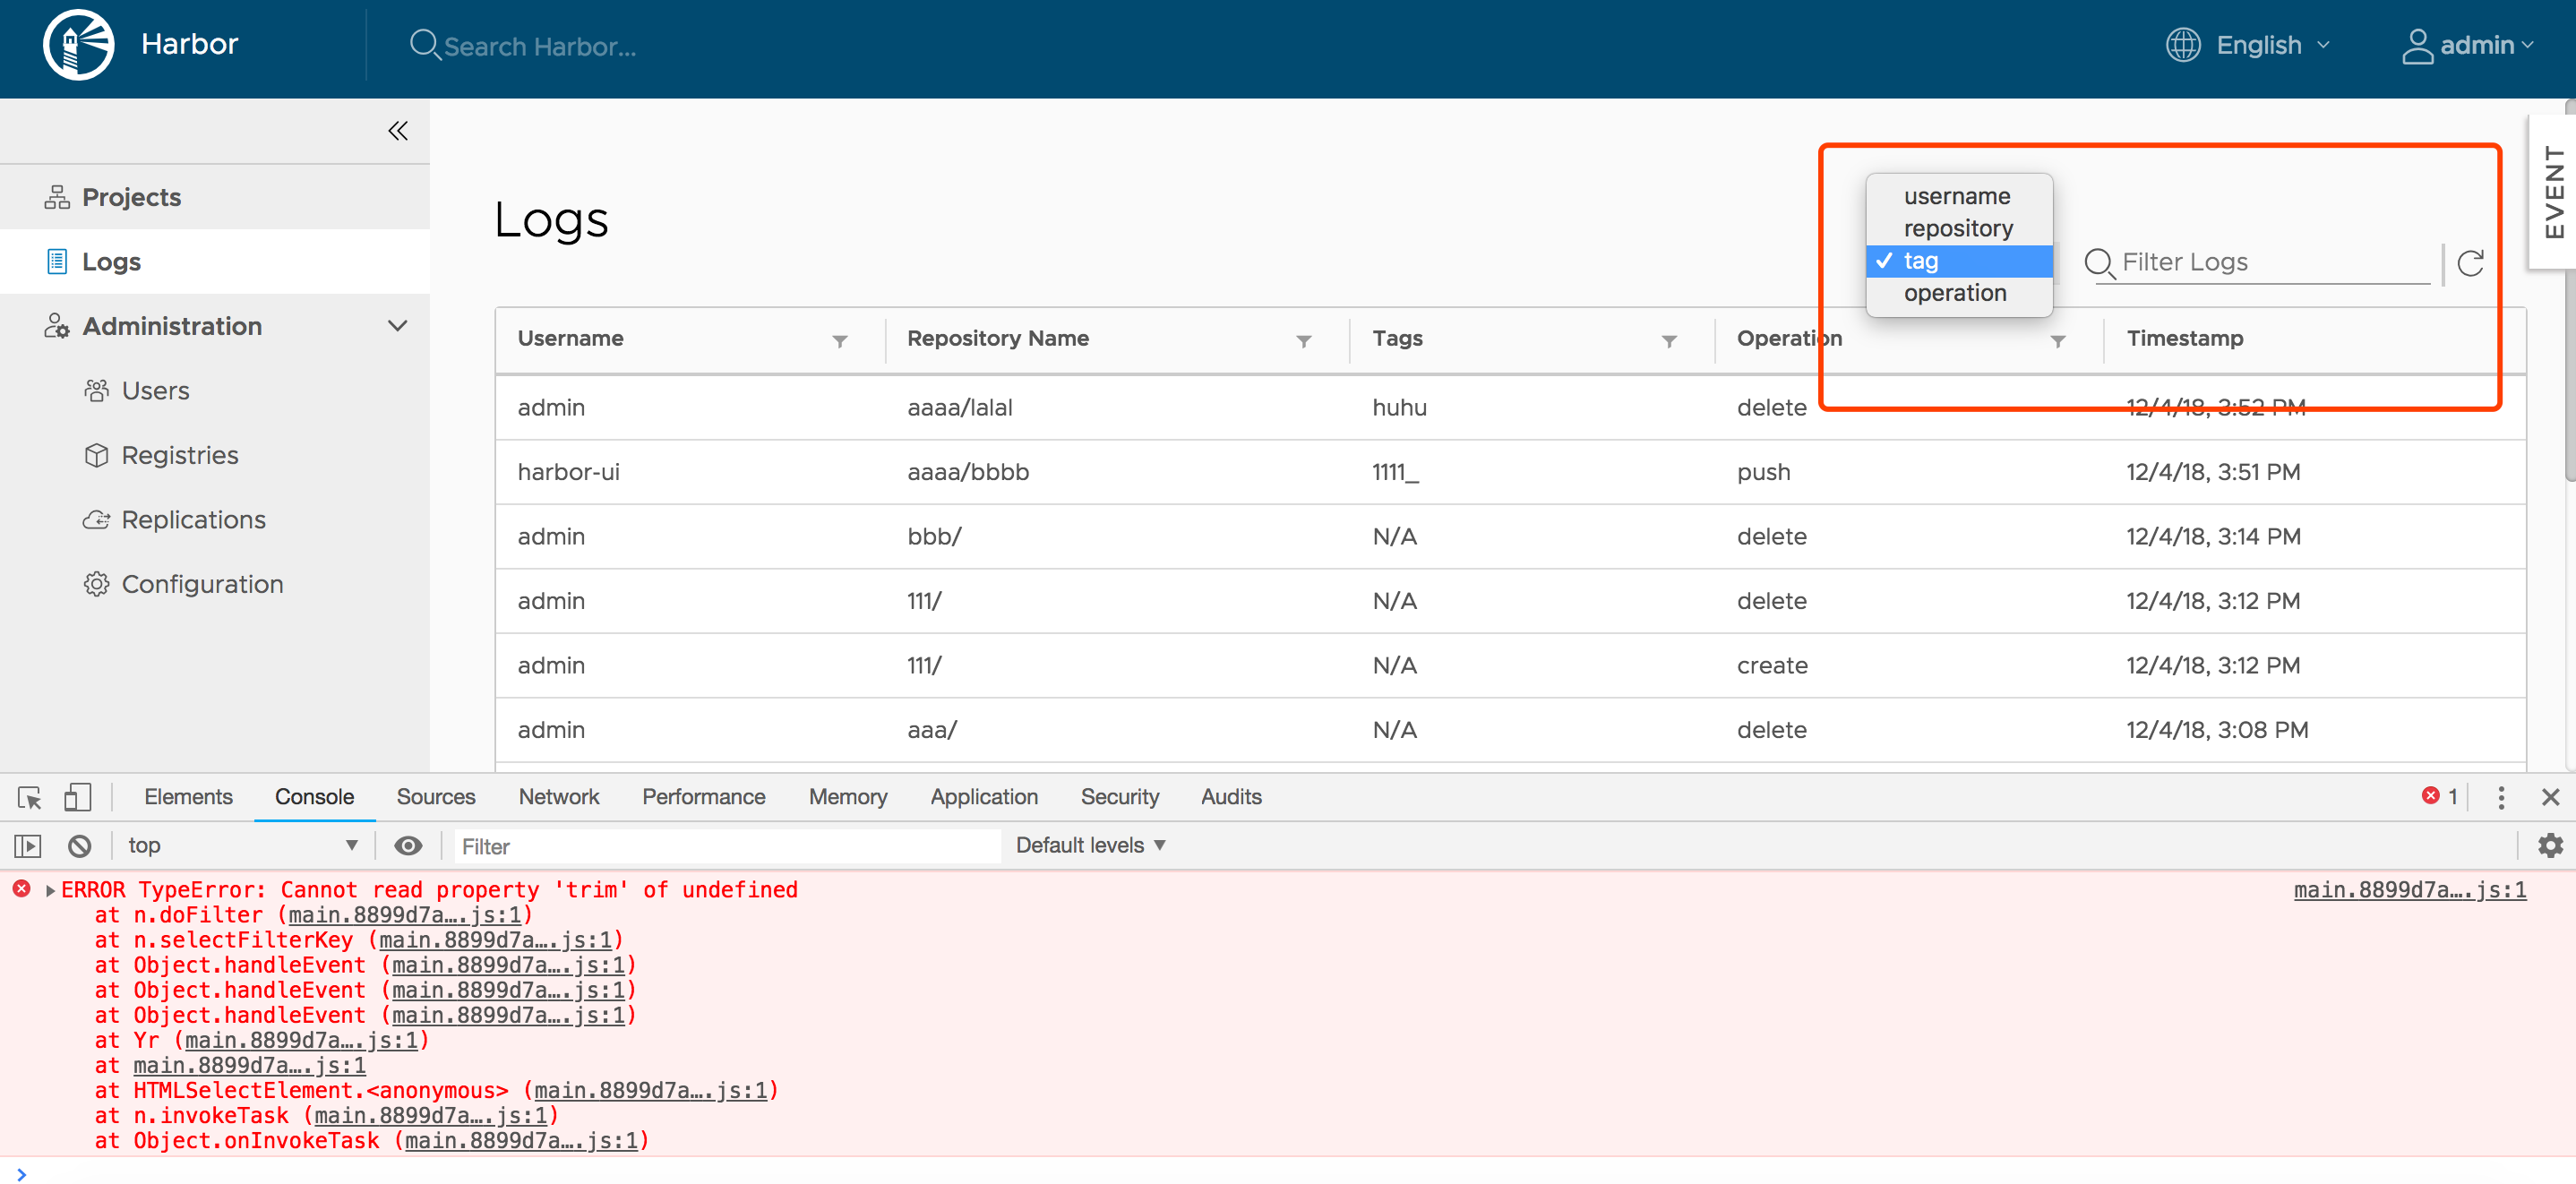Toggle device emulation mode in DevTools
Viewport: 2576px width, 1184px height.
tap(79, 797)
